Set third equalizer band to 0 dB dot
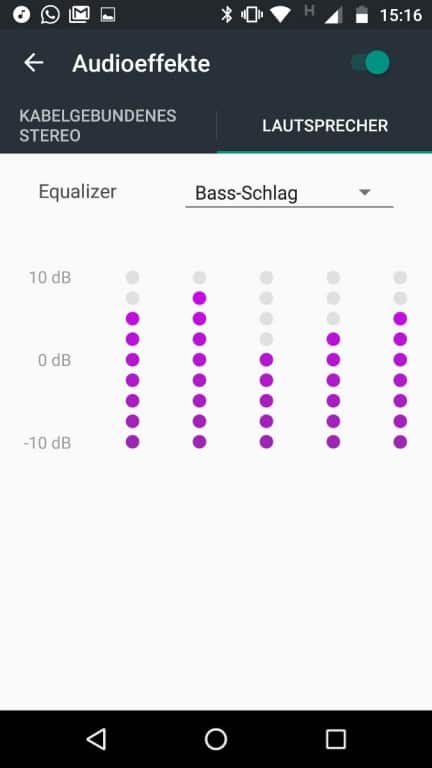Screen dimensions: 432x768 click(x=266, y=360)
